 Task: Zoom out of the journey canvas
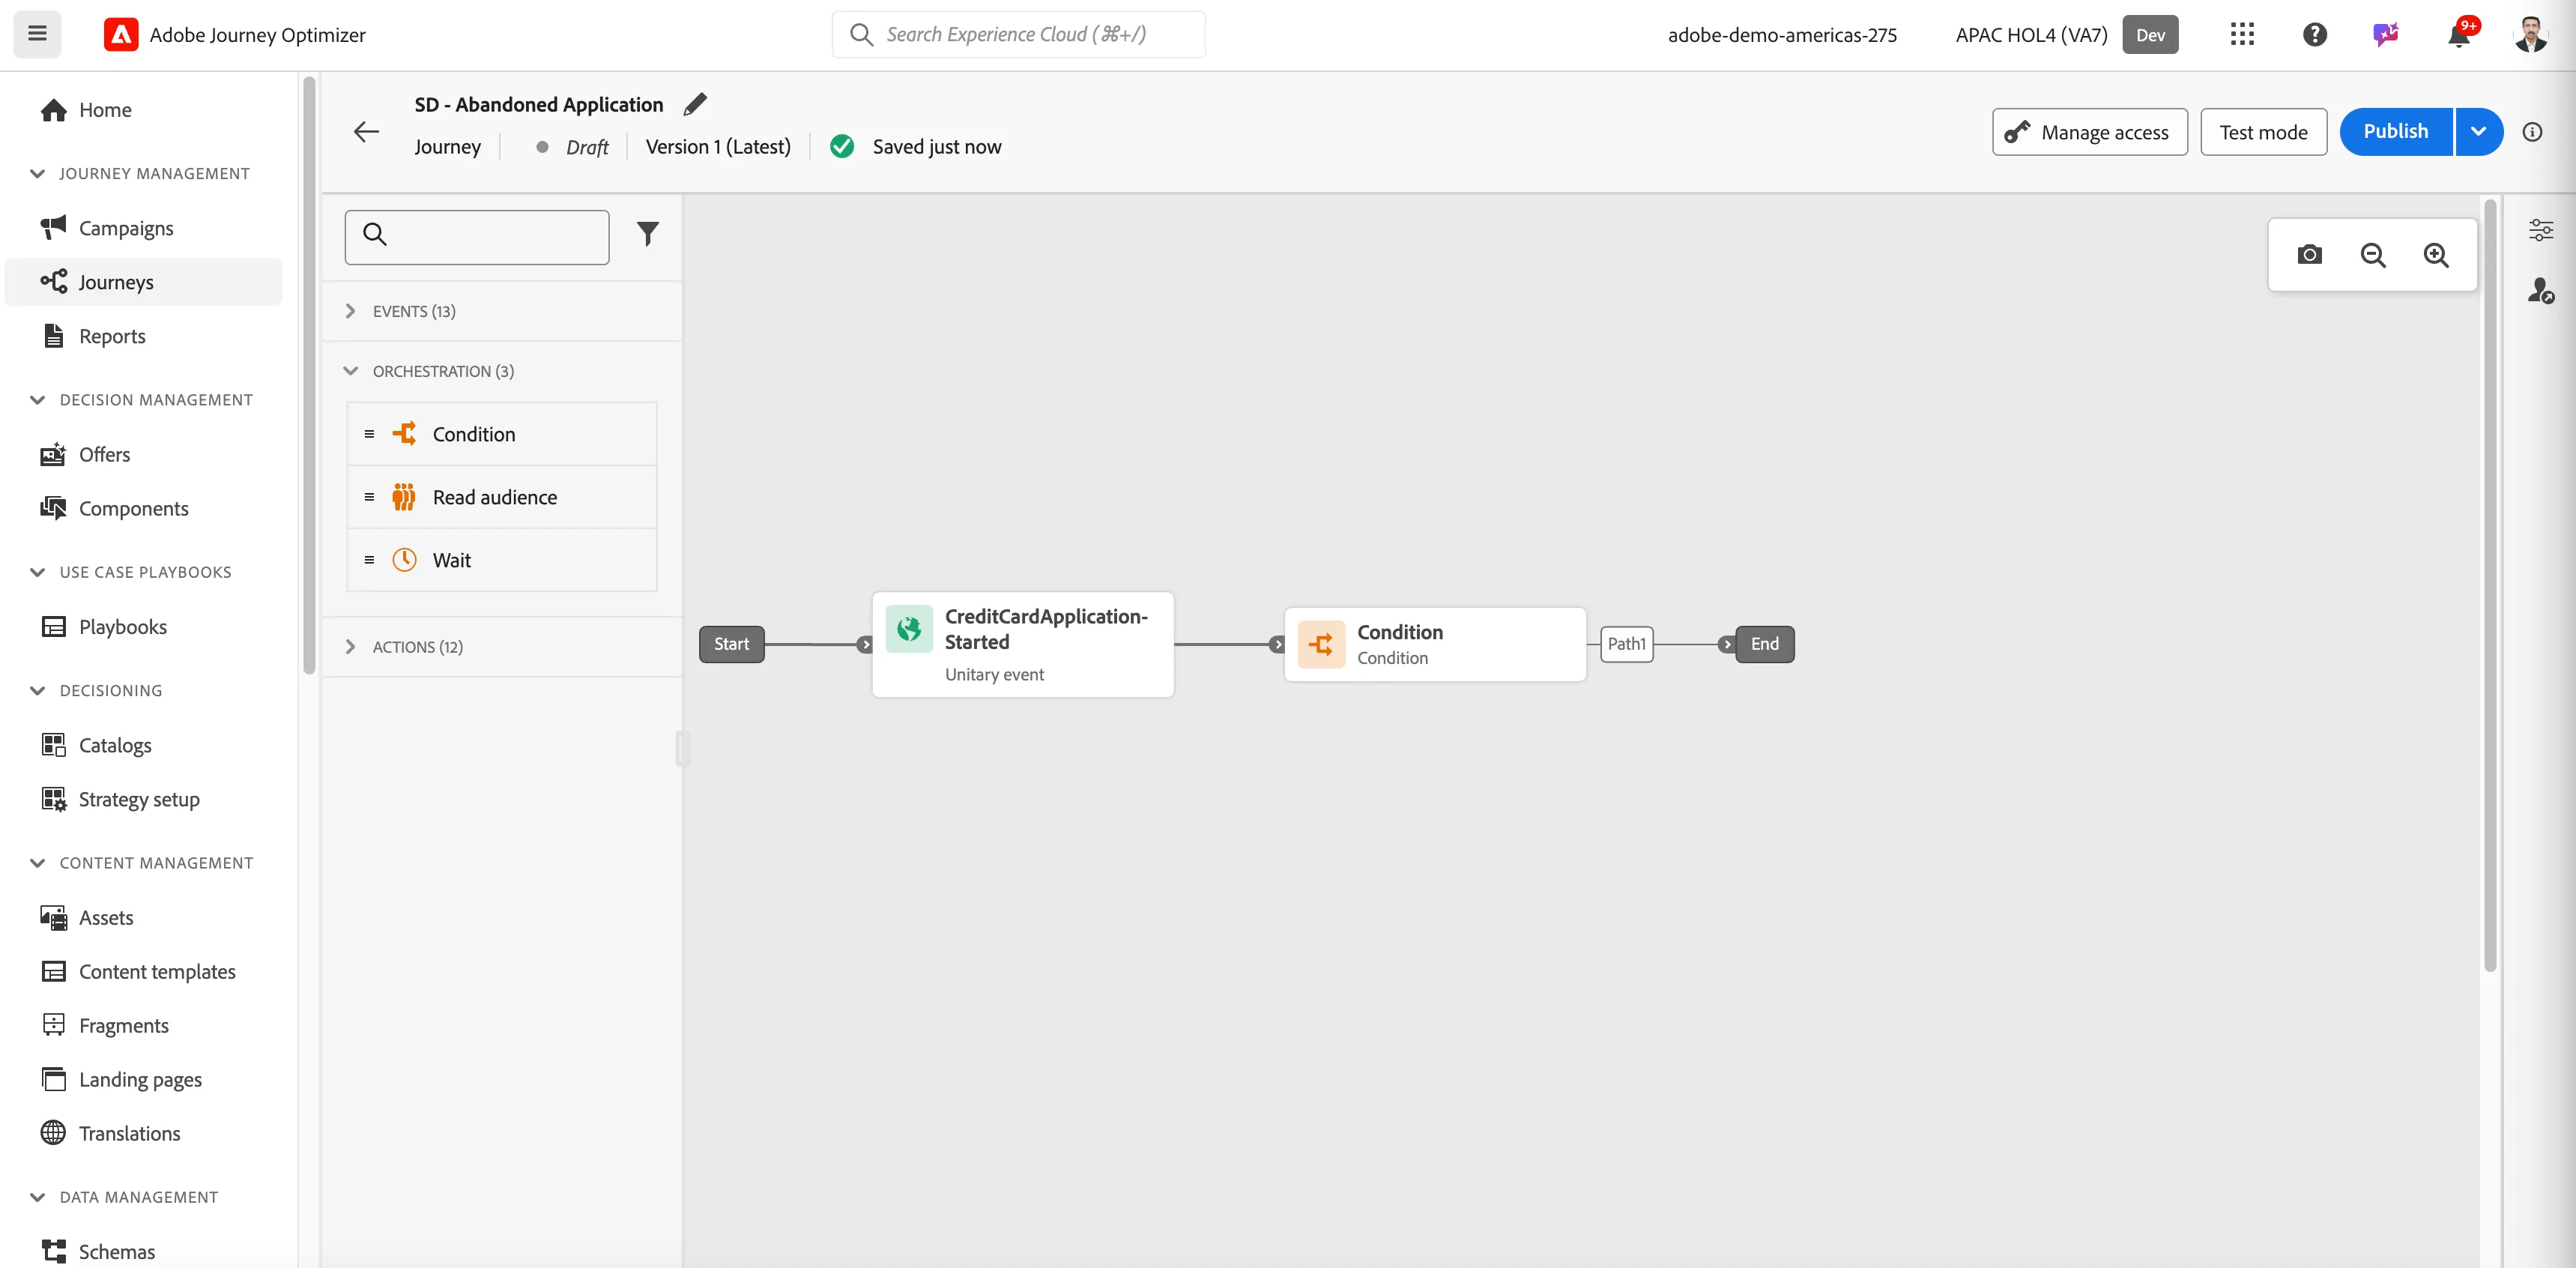pos(2372,255)
